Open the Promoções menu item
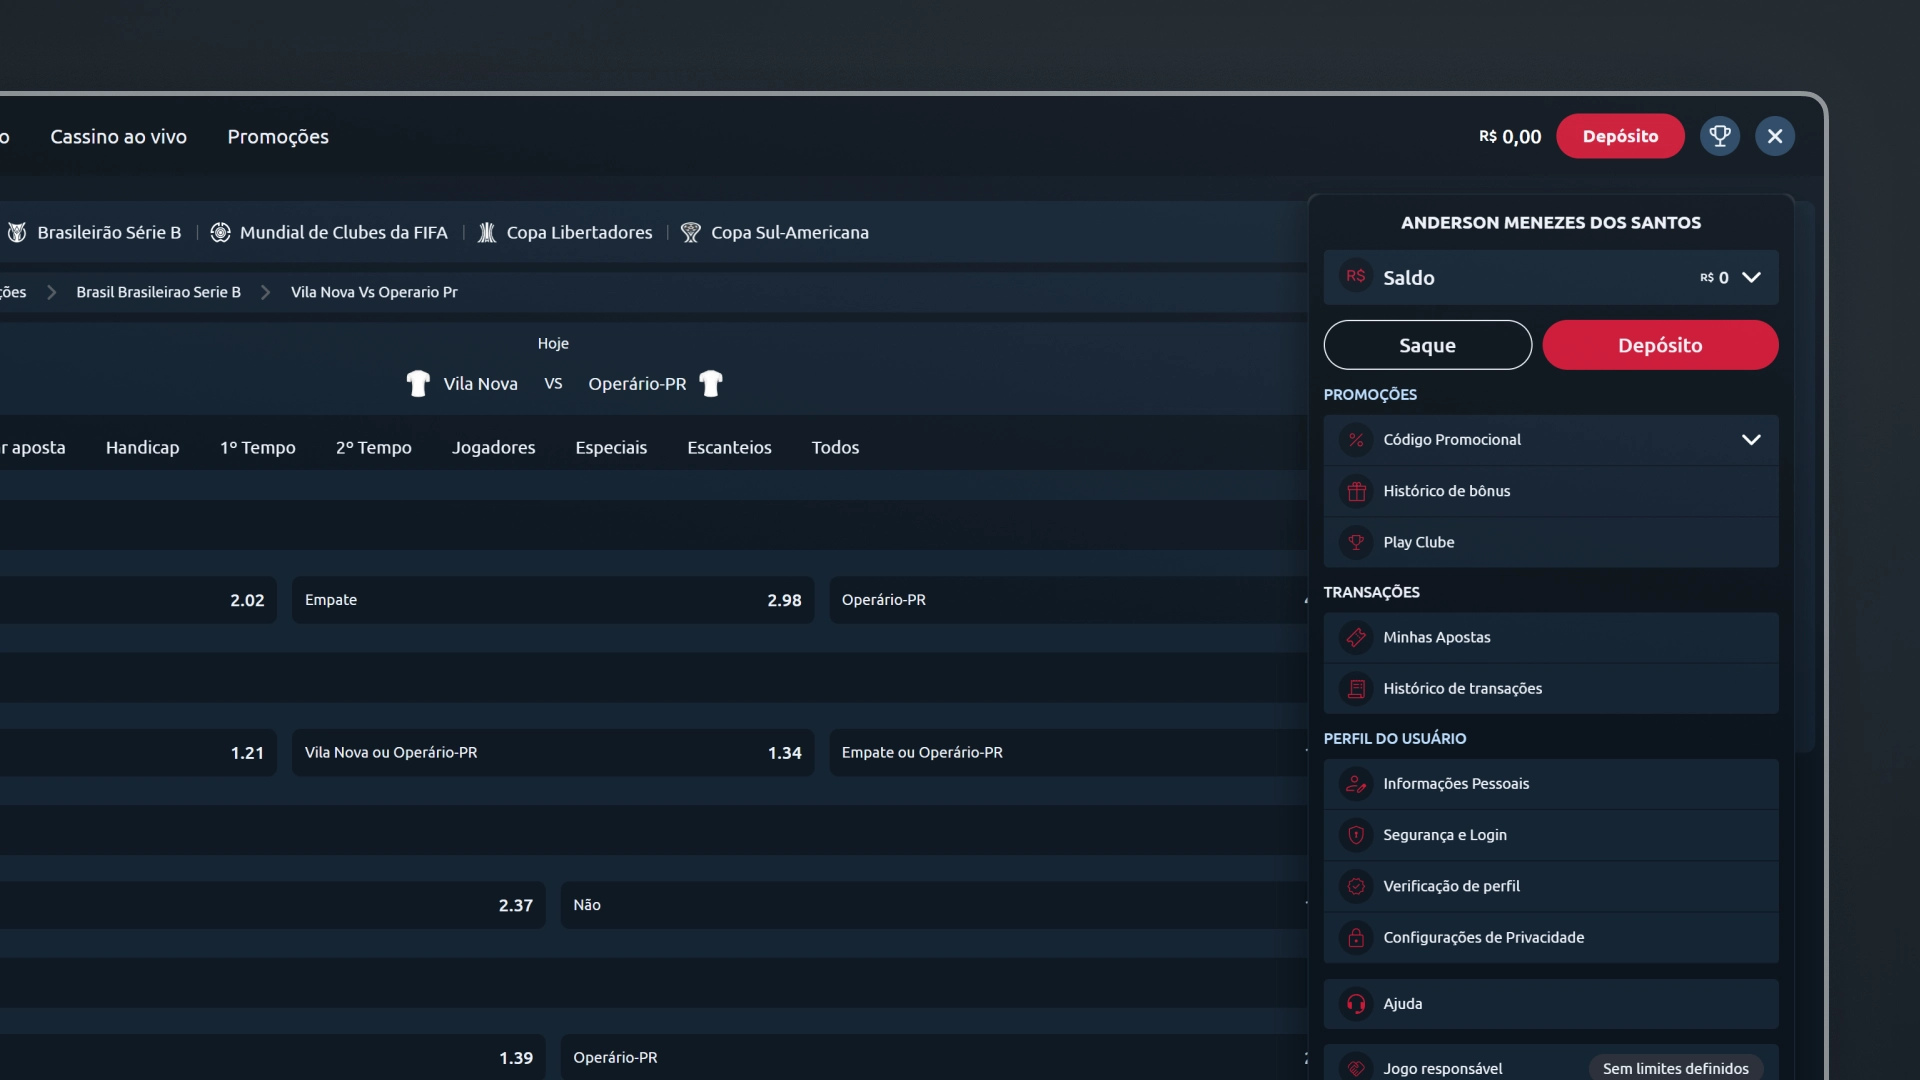The image size is (1920, 1080). [278, 137]
